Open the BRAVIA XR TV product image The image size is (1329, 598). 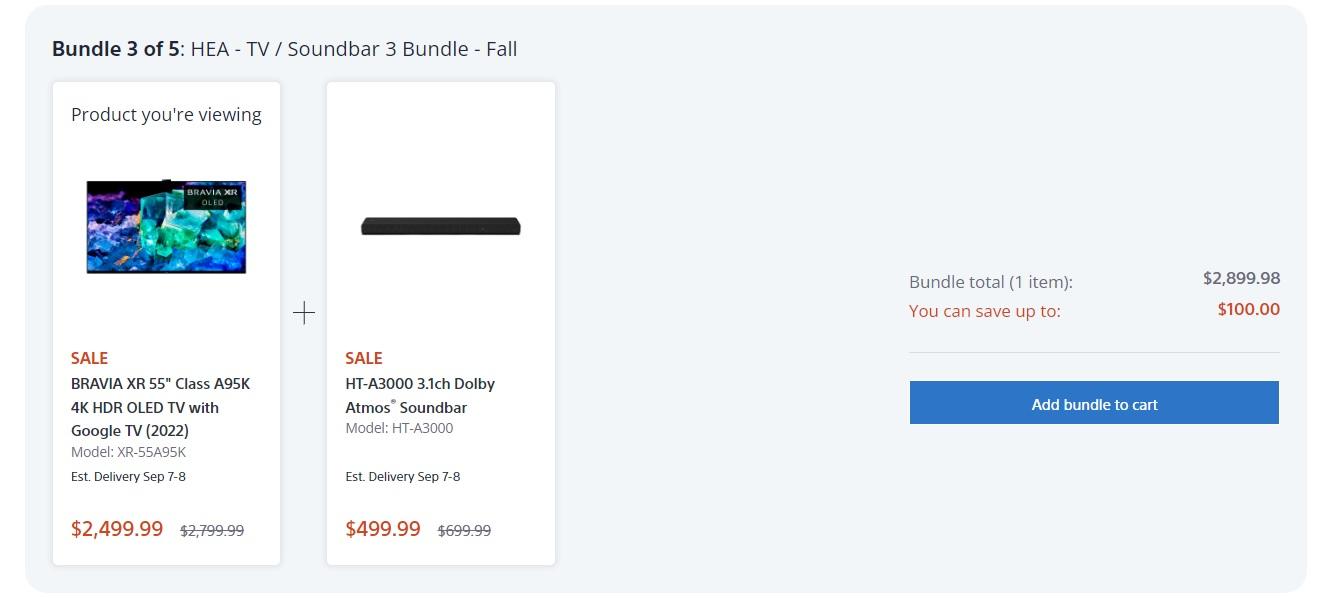click(166, 226)
